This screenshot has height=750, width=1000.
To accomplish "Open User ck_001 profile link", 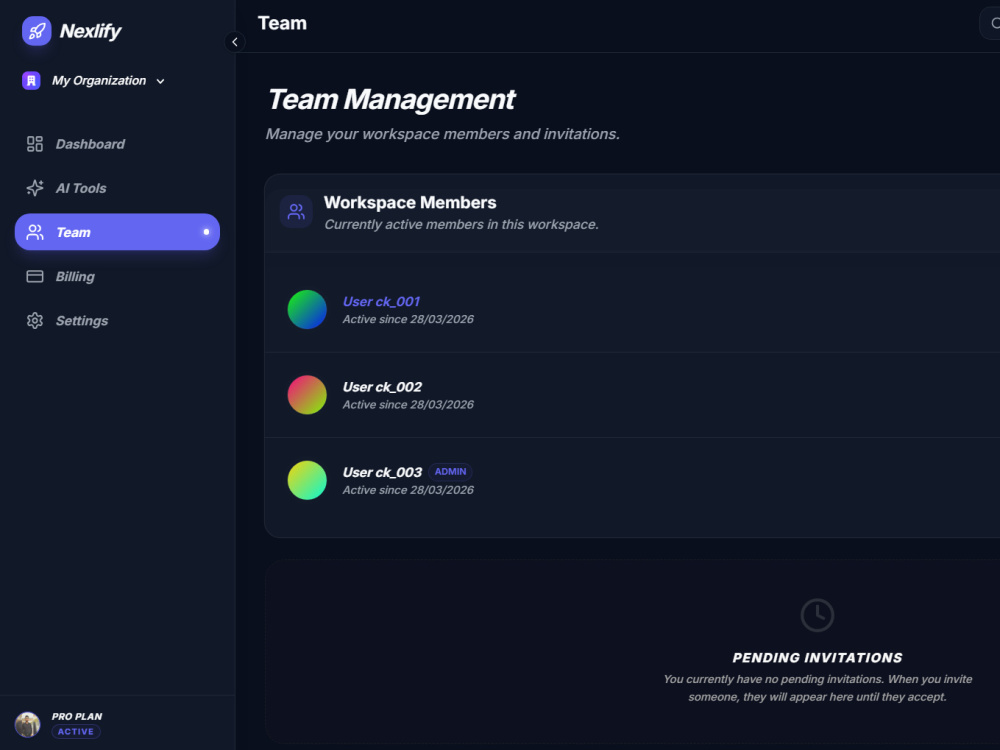I will (x=381, y=302).
